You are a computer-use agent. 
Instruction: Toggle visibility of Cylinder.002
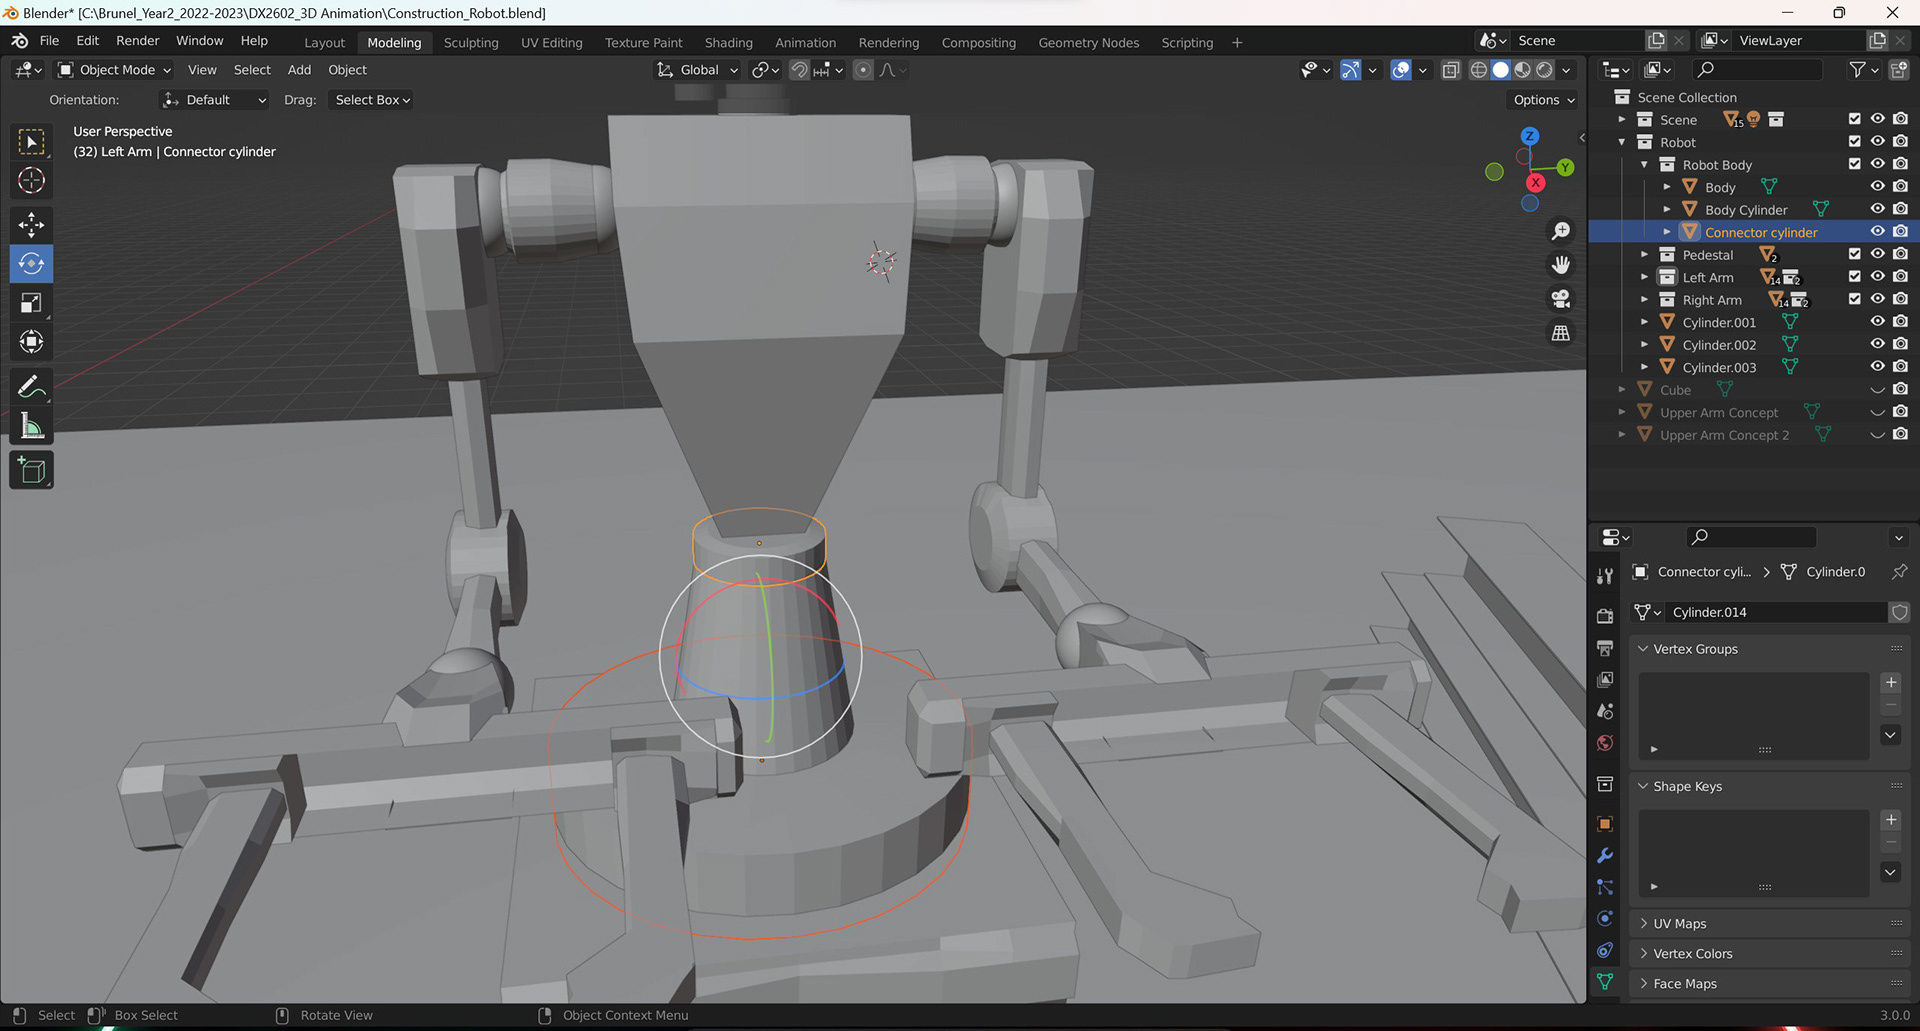(1877, 344)
